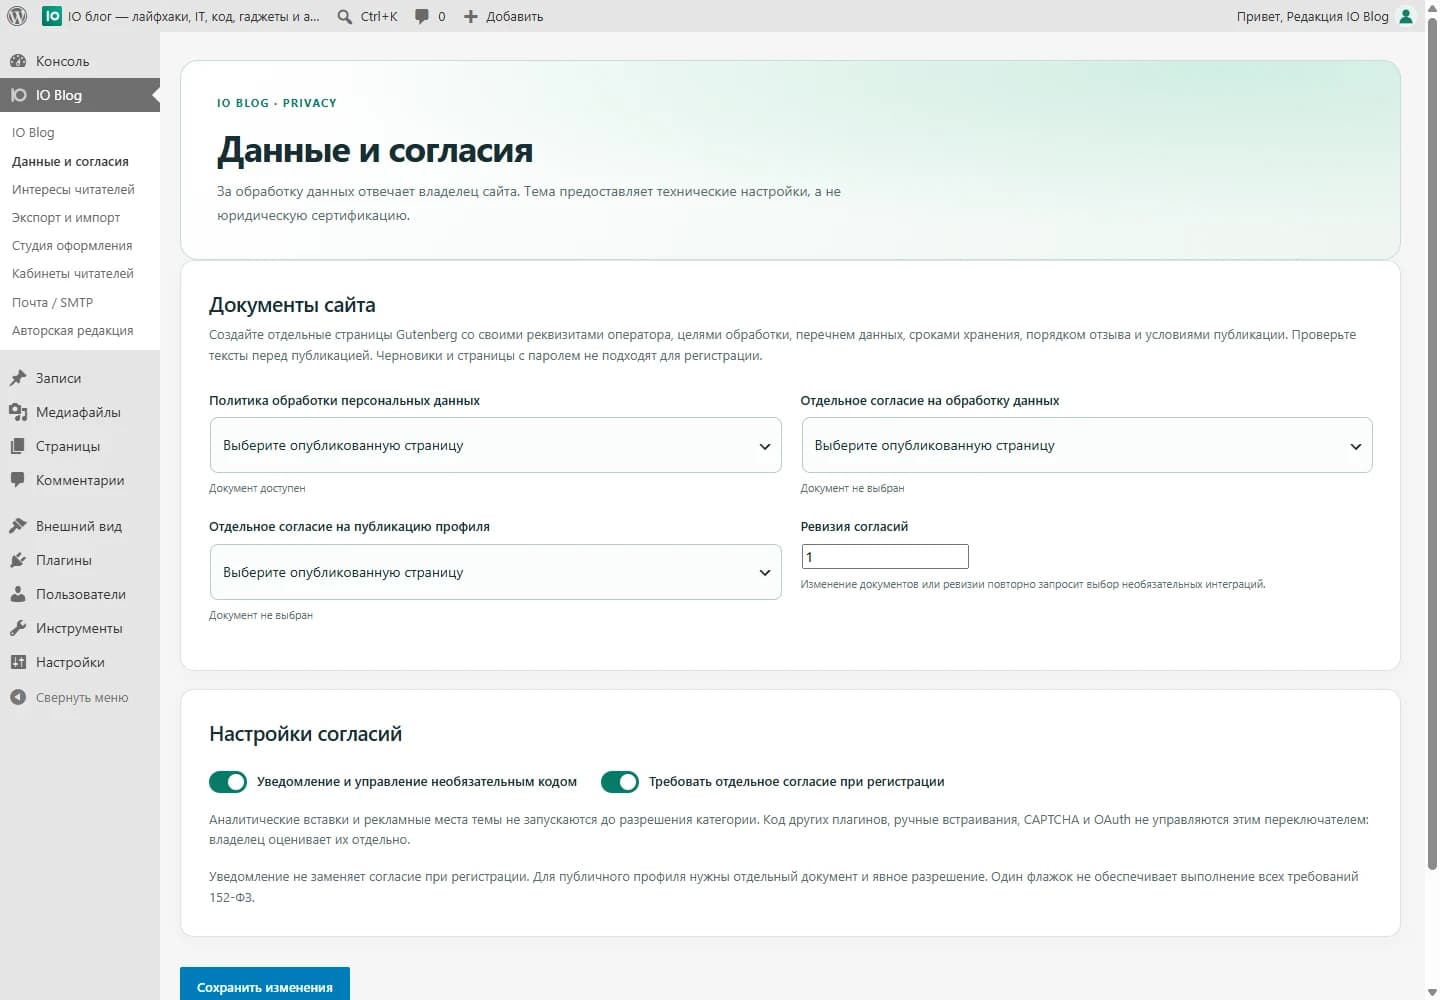This screenshot has height=1000, width=1440.
Task: Click the WordPress logo icon
Action: (x=17, y=16)
